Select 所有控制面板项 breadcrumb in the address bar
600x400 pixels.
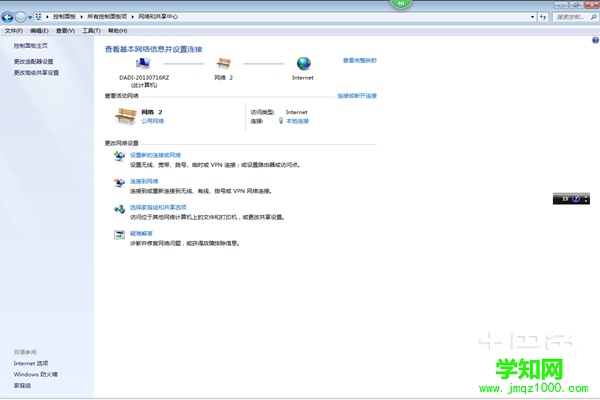(x=107, y=16)
